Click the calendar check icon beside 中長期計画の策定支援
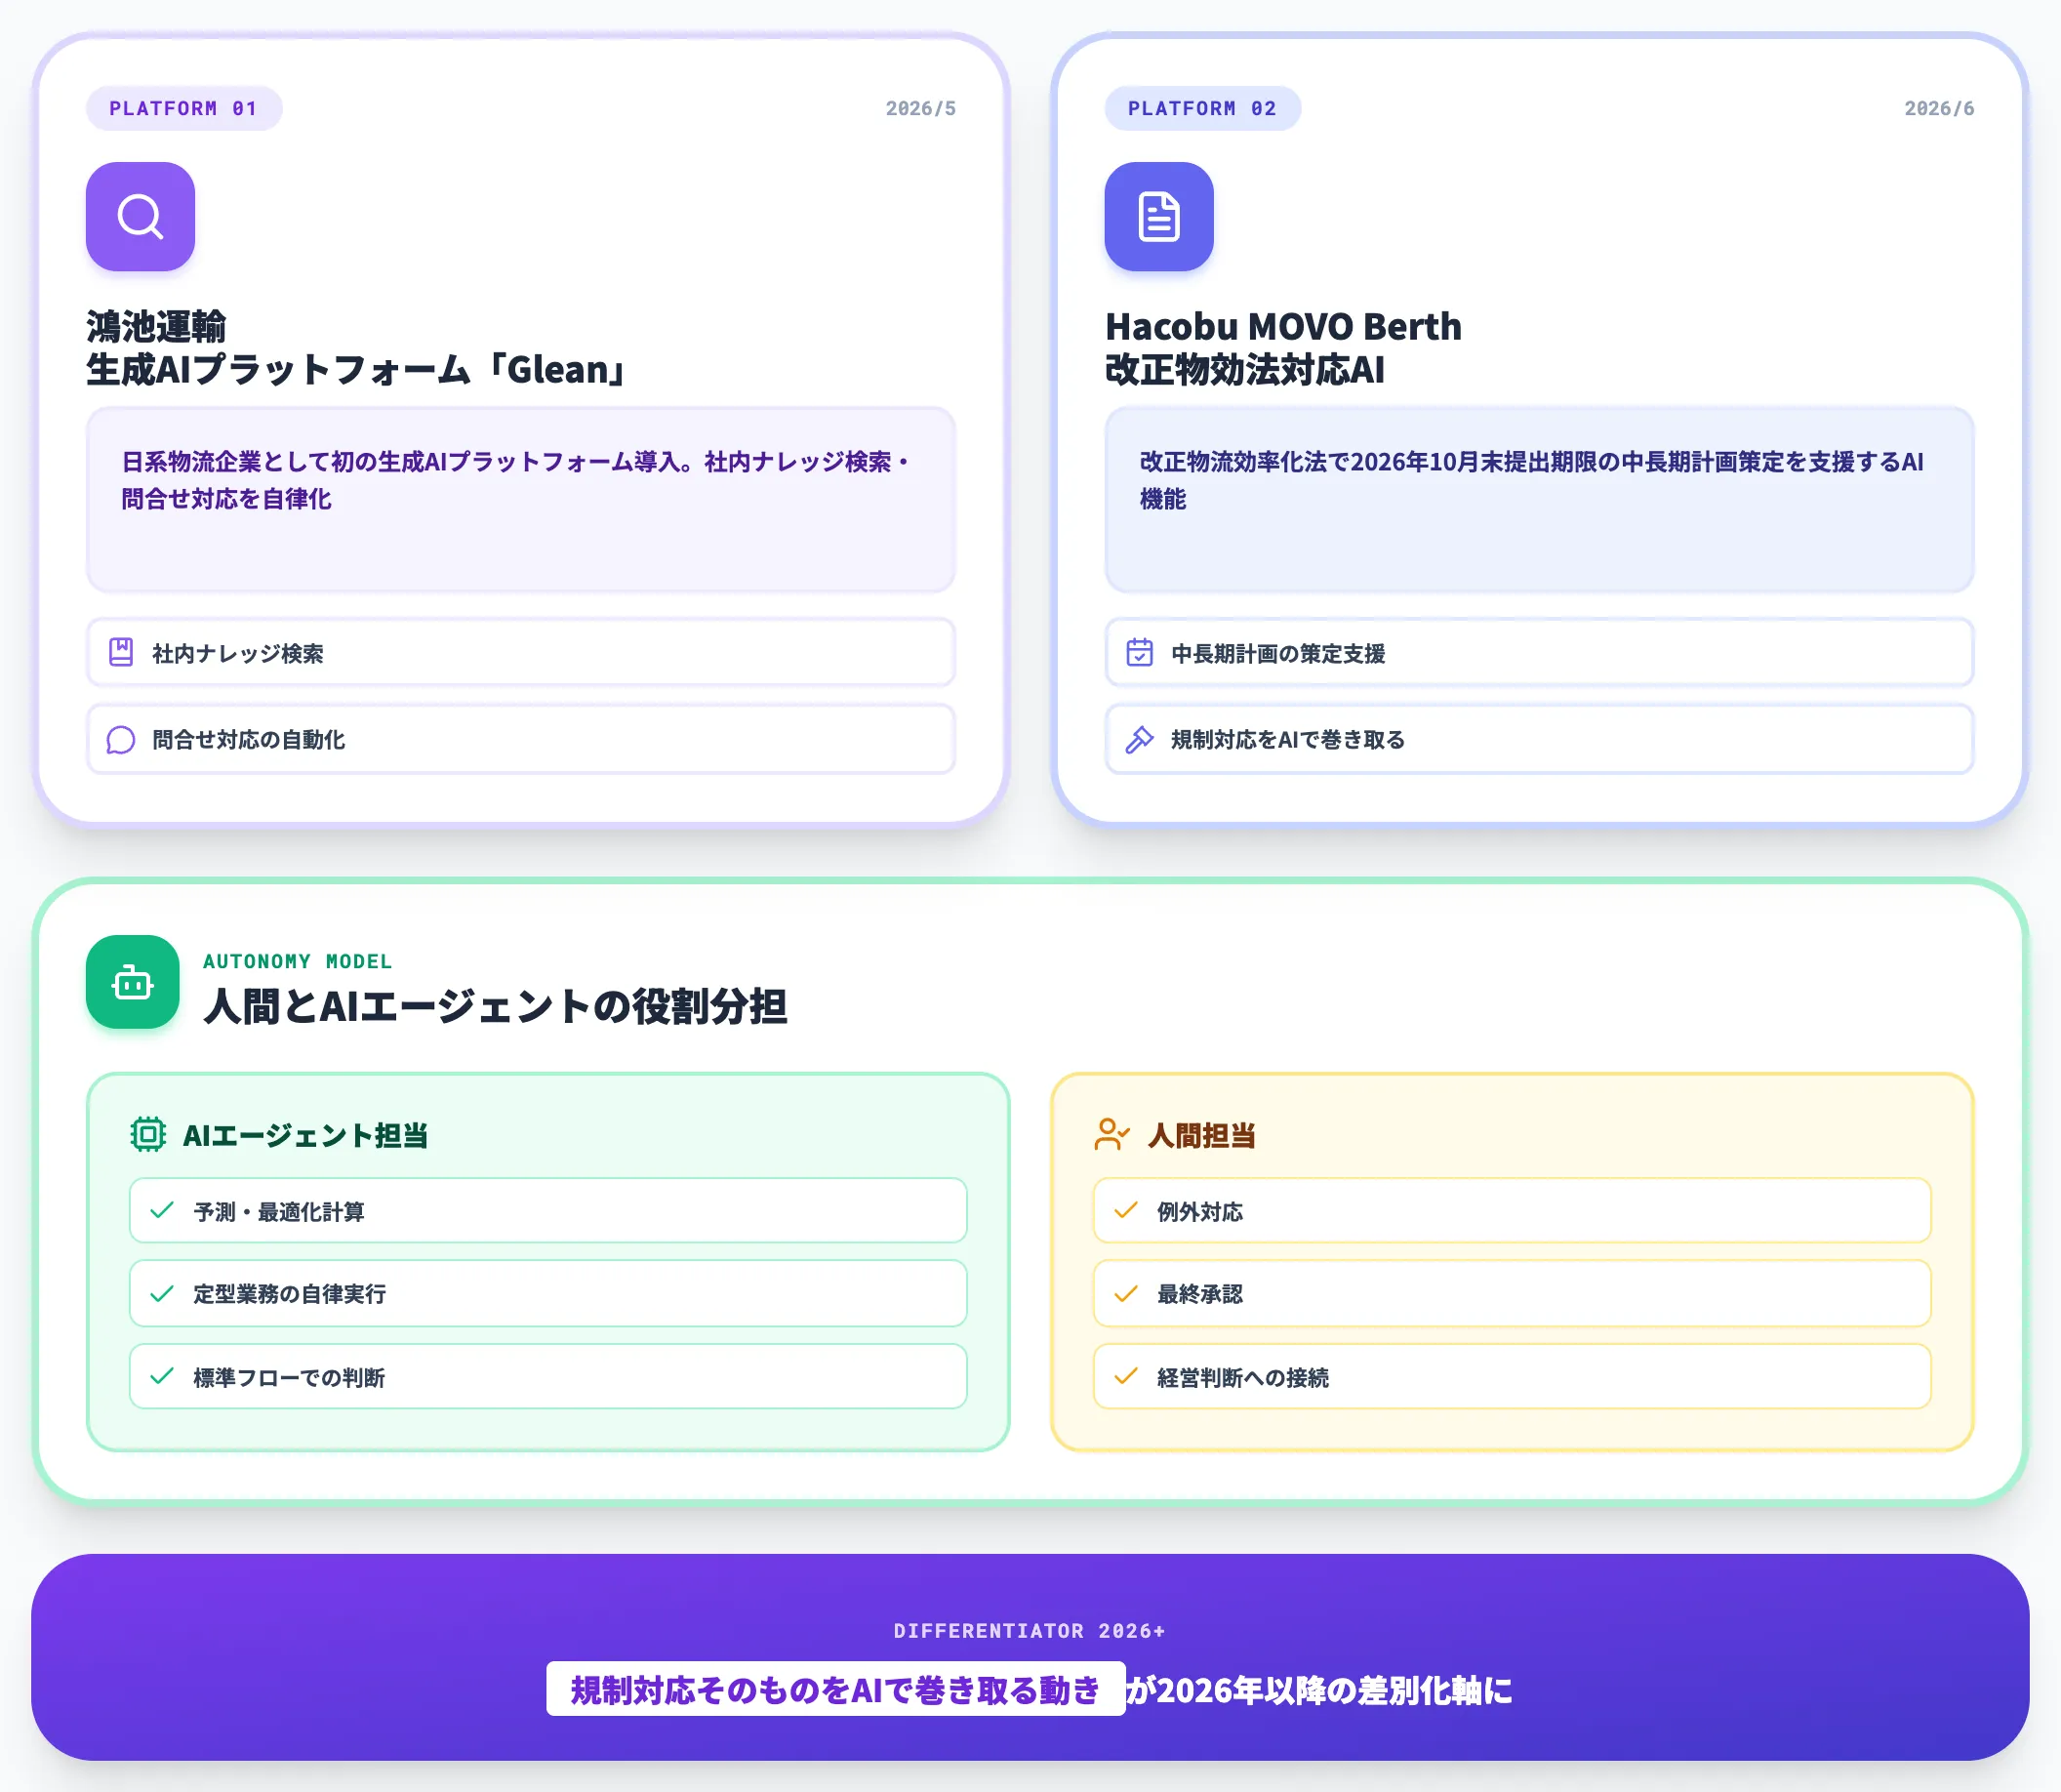 [1140, 652]
